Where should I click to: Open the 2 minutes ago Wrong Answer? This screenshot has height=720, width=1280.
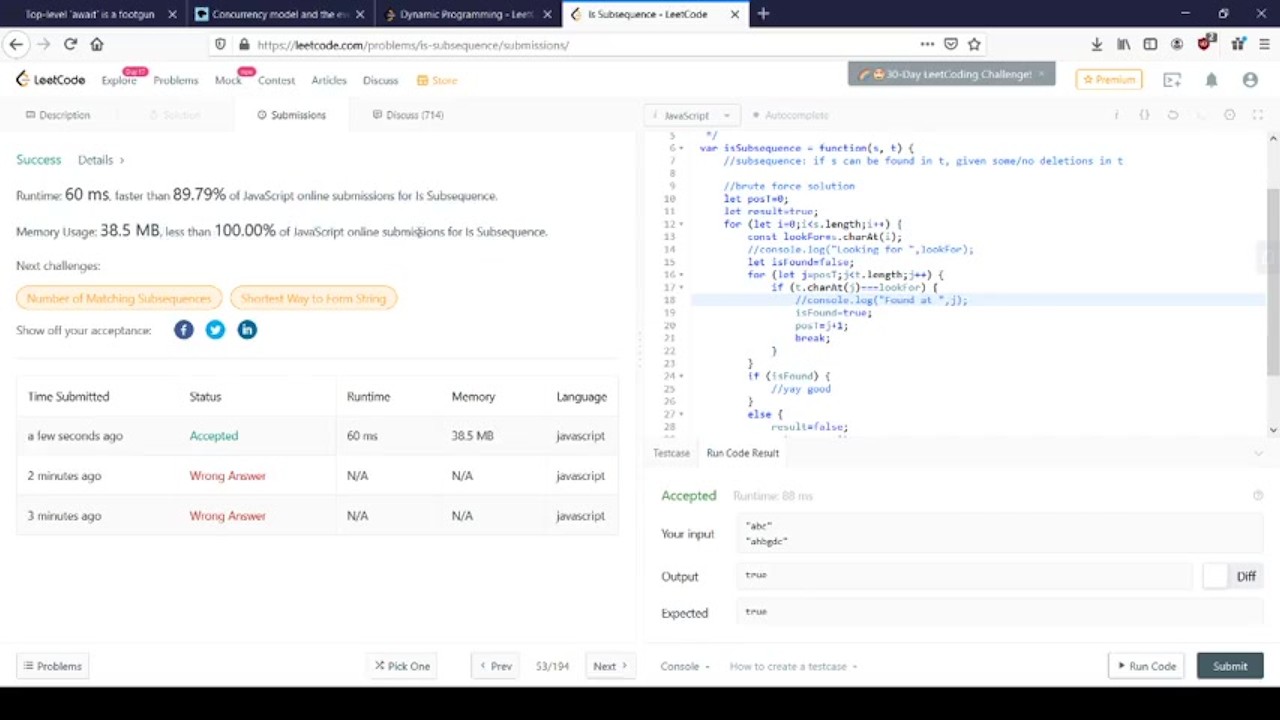click(x=228, y=476)
